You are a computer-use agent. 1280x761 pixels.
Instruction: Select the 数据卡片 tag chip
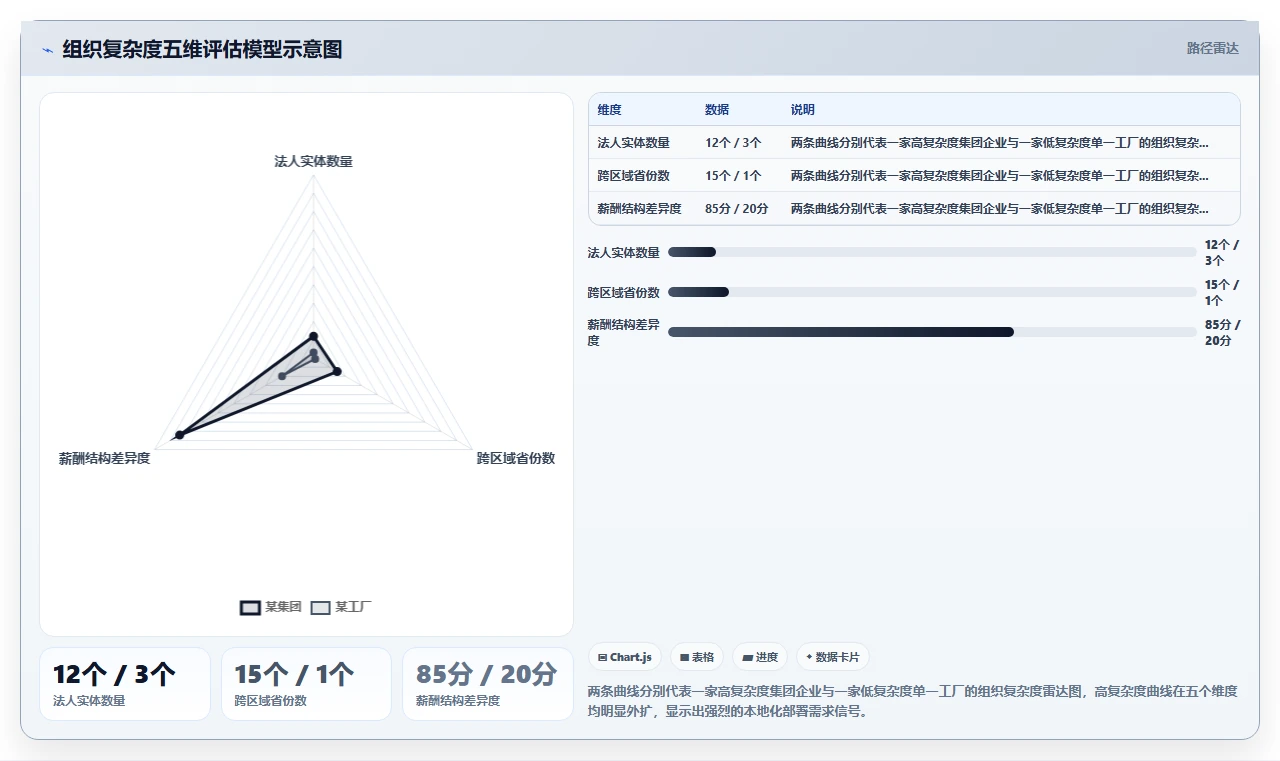[833, 657]
